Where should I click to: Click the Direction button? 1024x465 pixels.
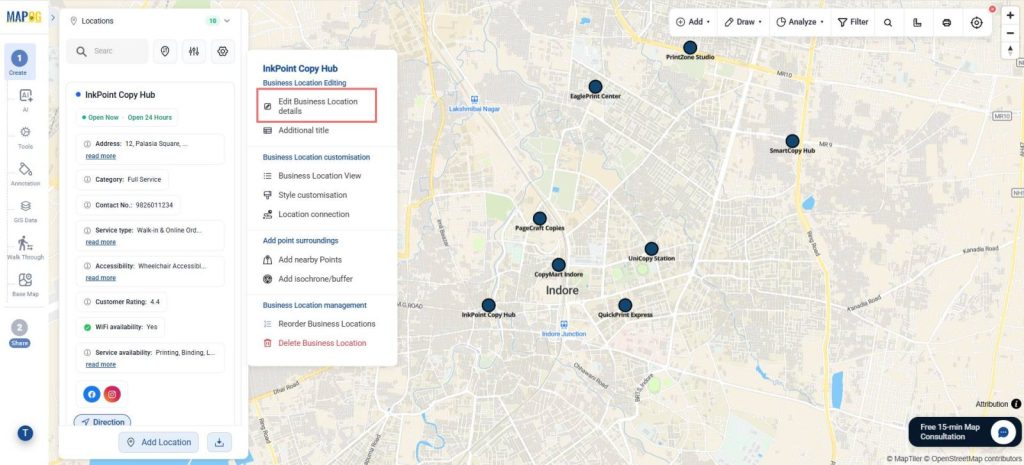point(103,422)
